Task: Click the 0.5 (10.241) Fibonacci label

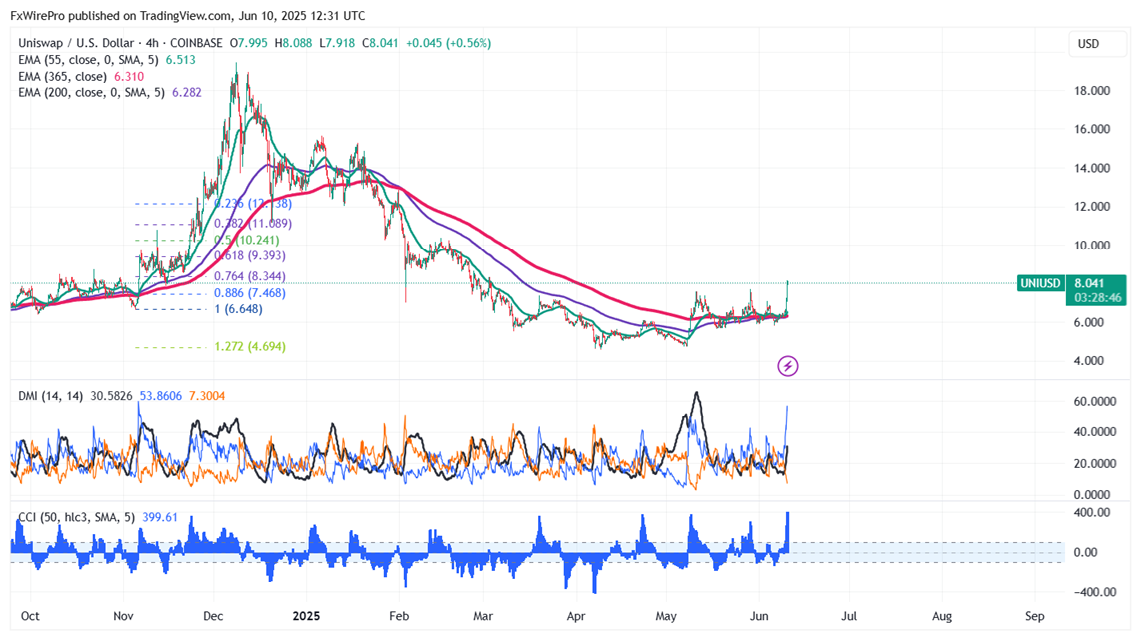Action: click(247, 240)
